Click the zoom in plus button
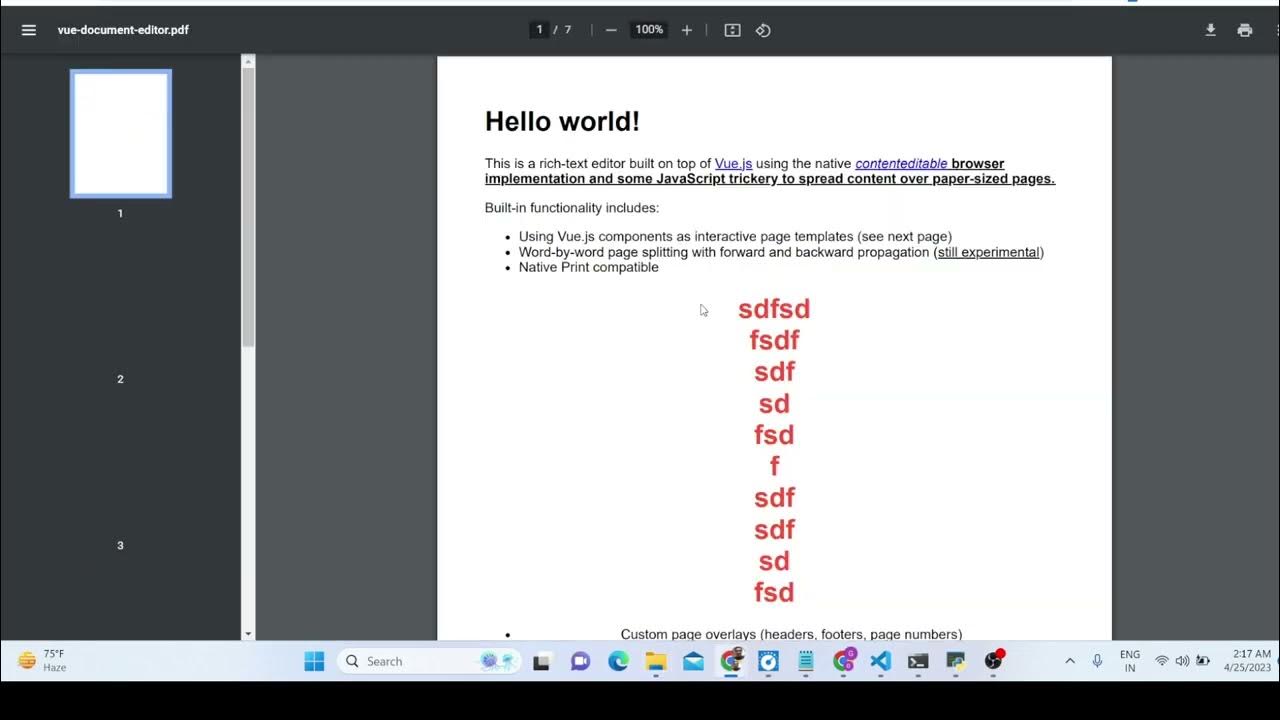 (x=687, y=30)
